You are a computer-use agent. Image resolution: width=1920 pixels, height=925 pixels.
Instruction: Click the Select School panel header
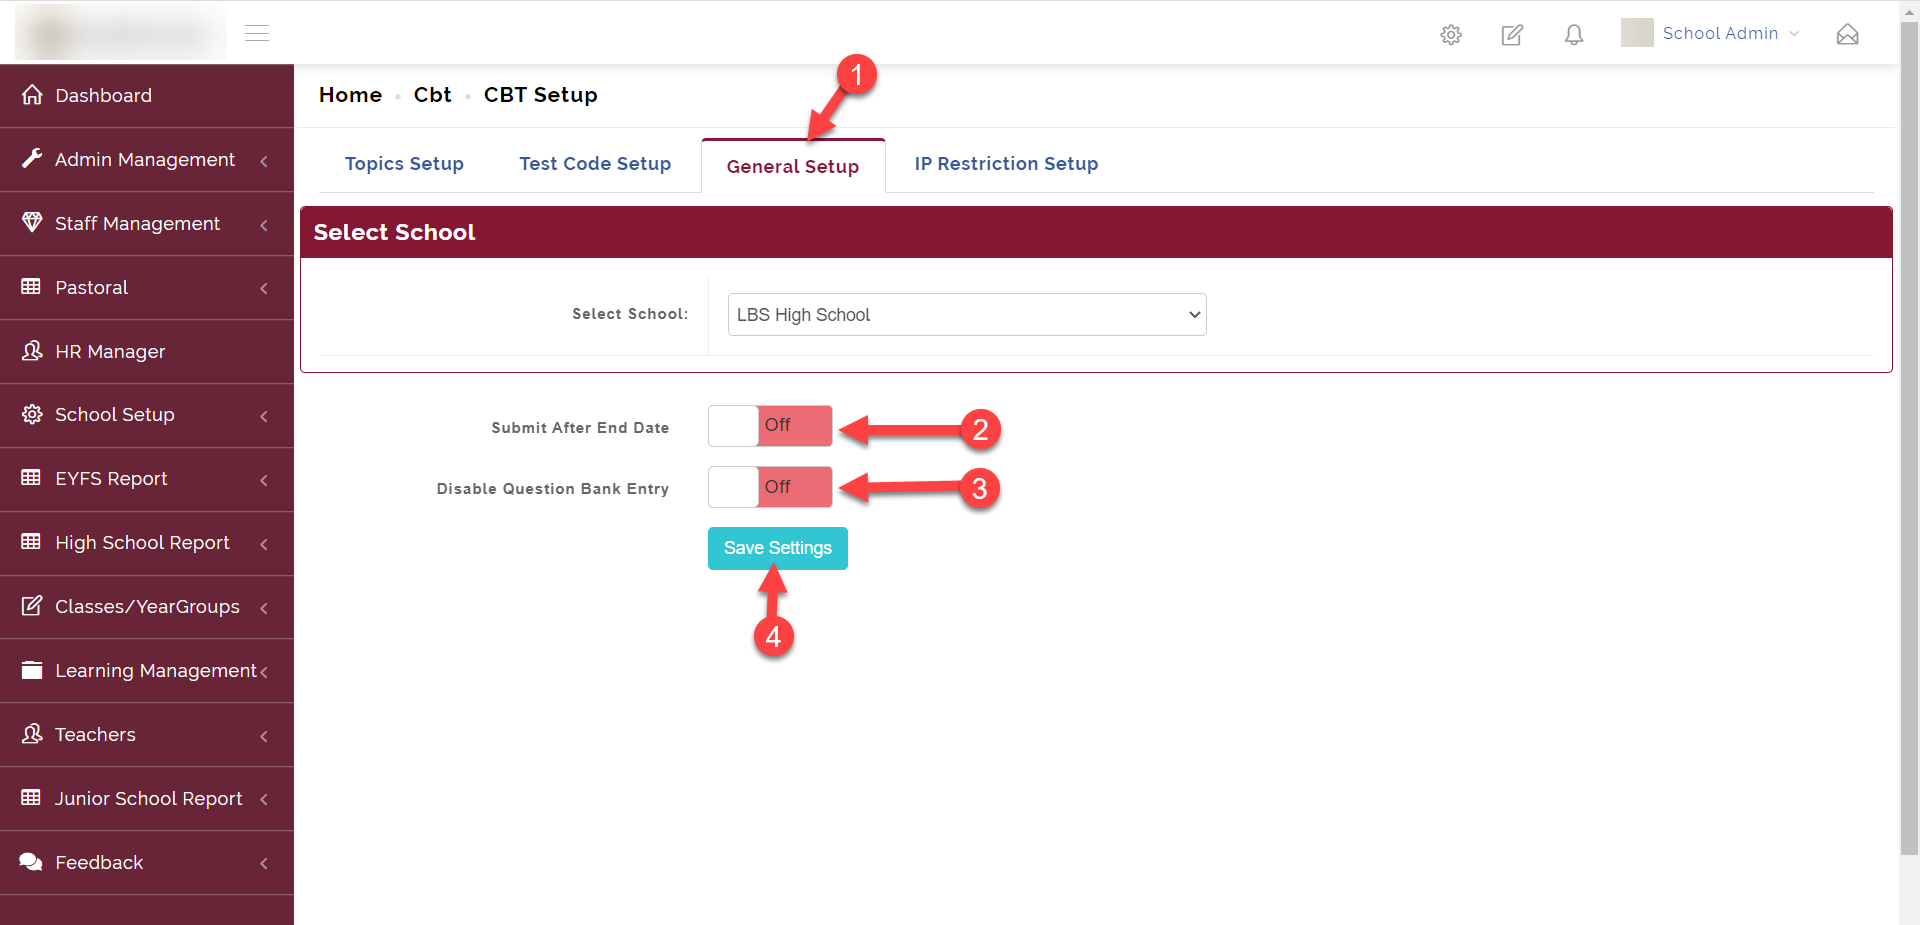tap(1096, 232)
